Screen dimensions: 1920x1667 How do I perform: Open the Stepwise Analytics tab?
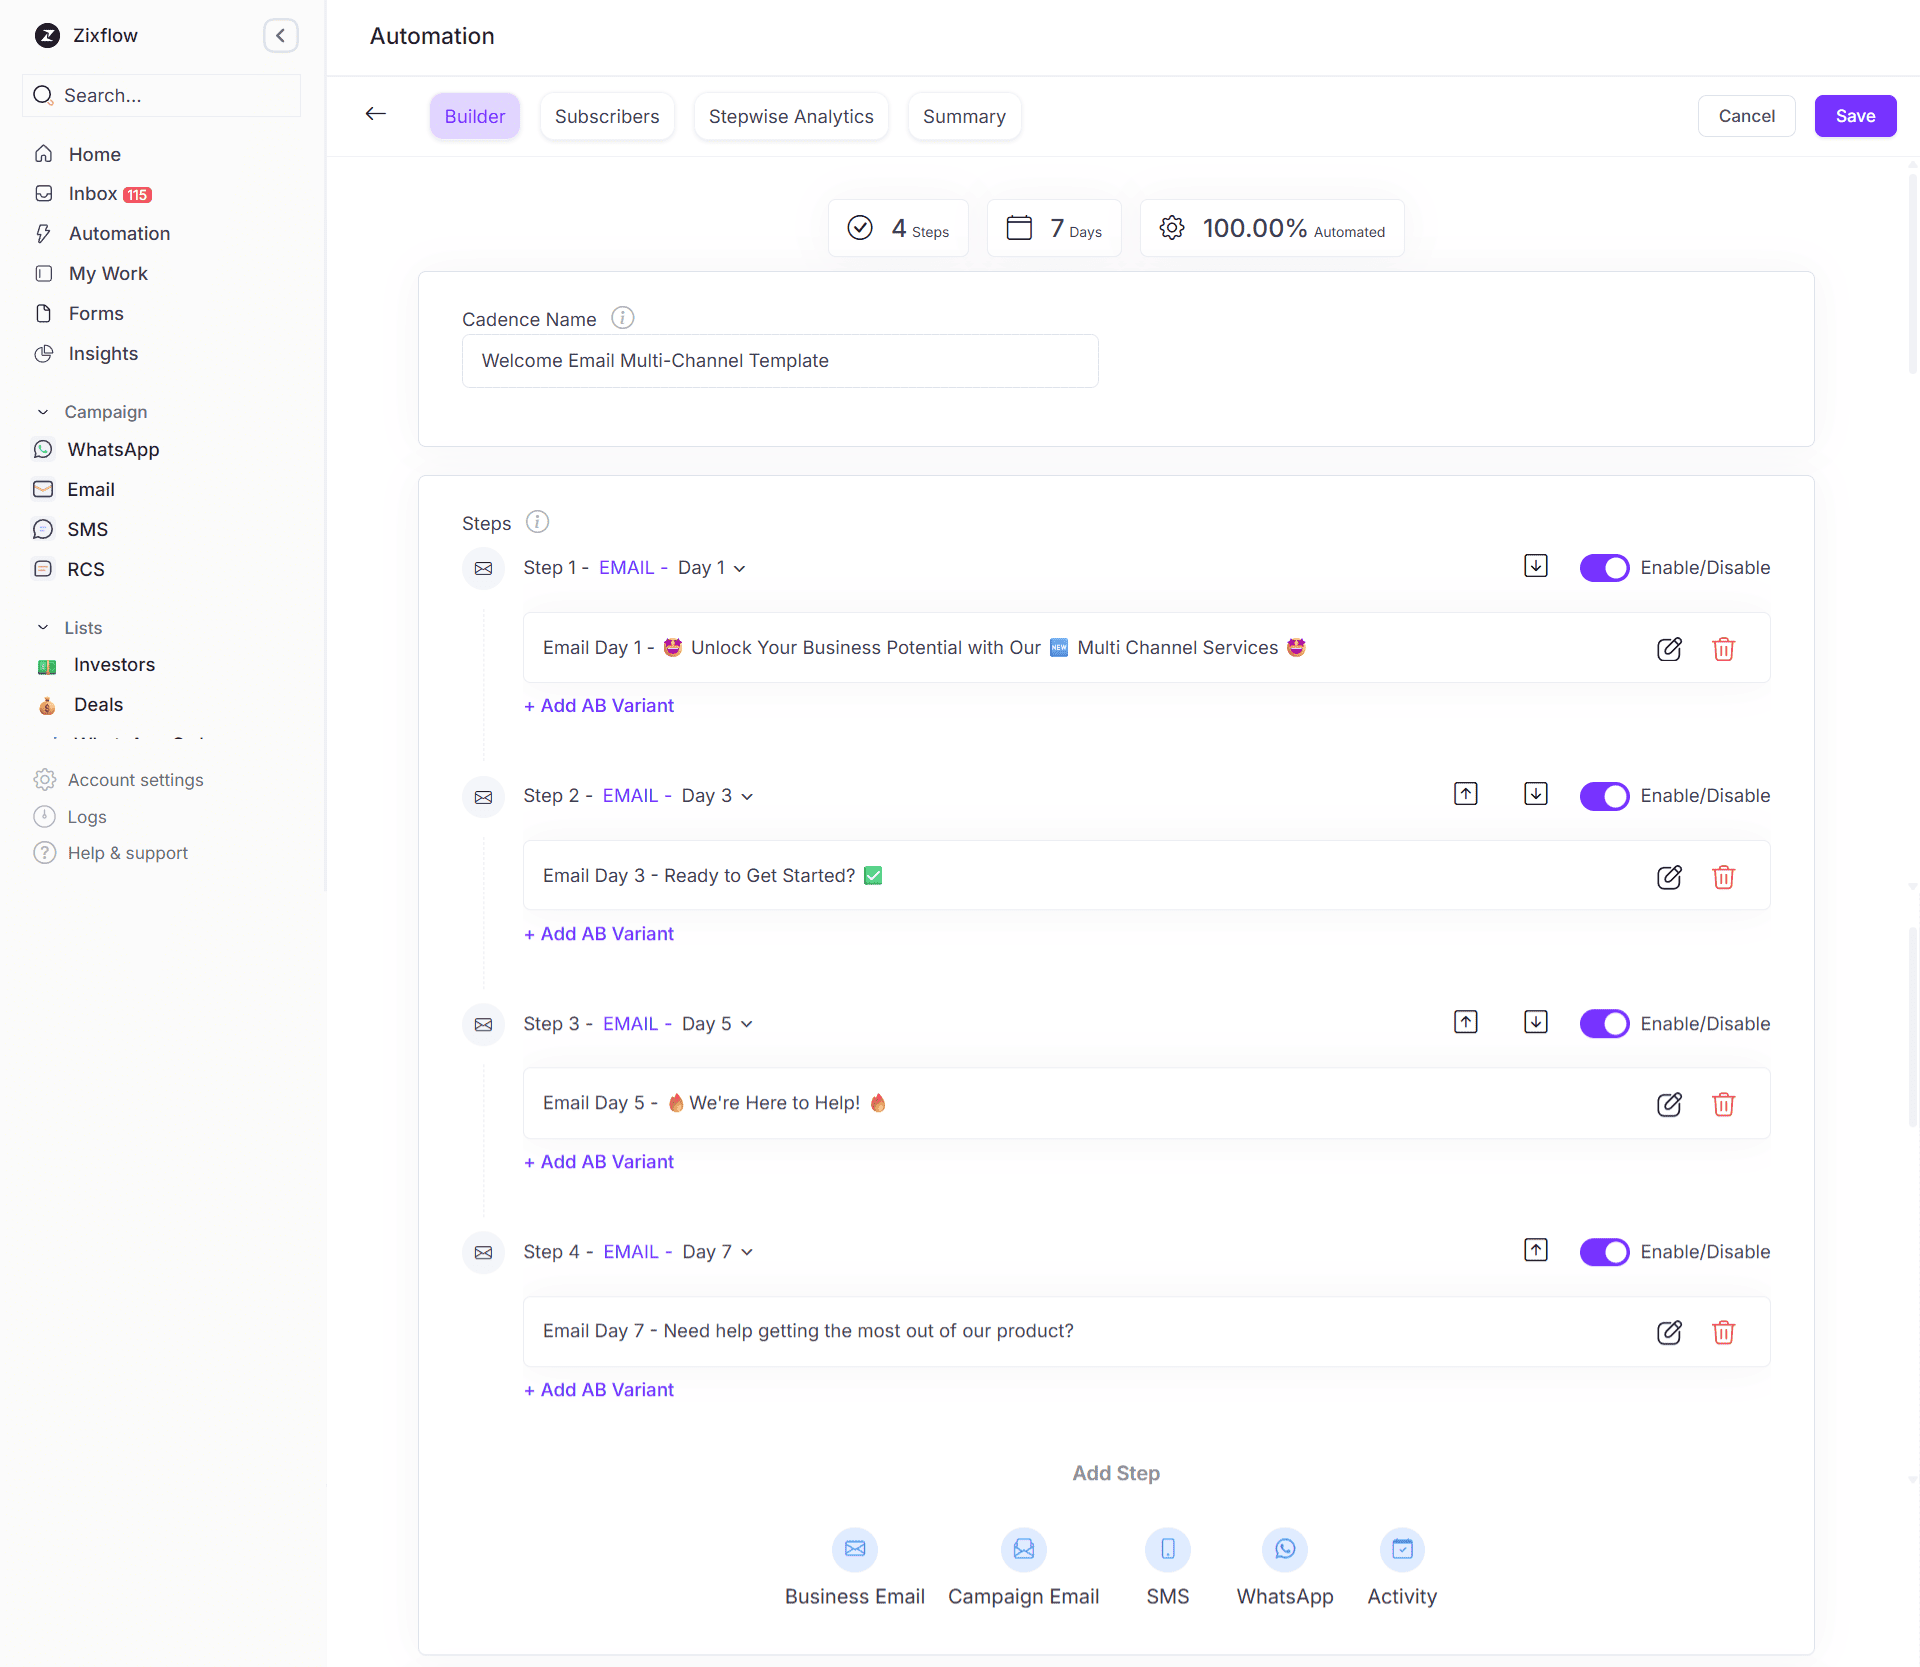(x=790, y=116)
